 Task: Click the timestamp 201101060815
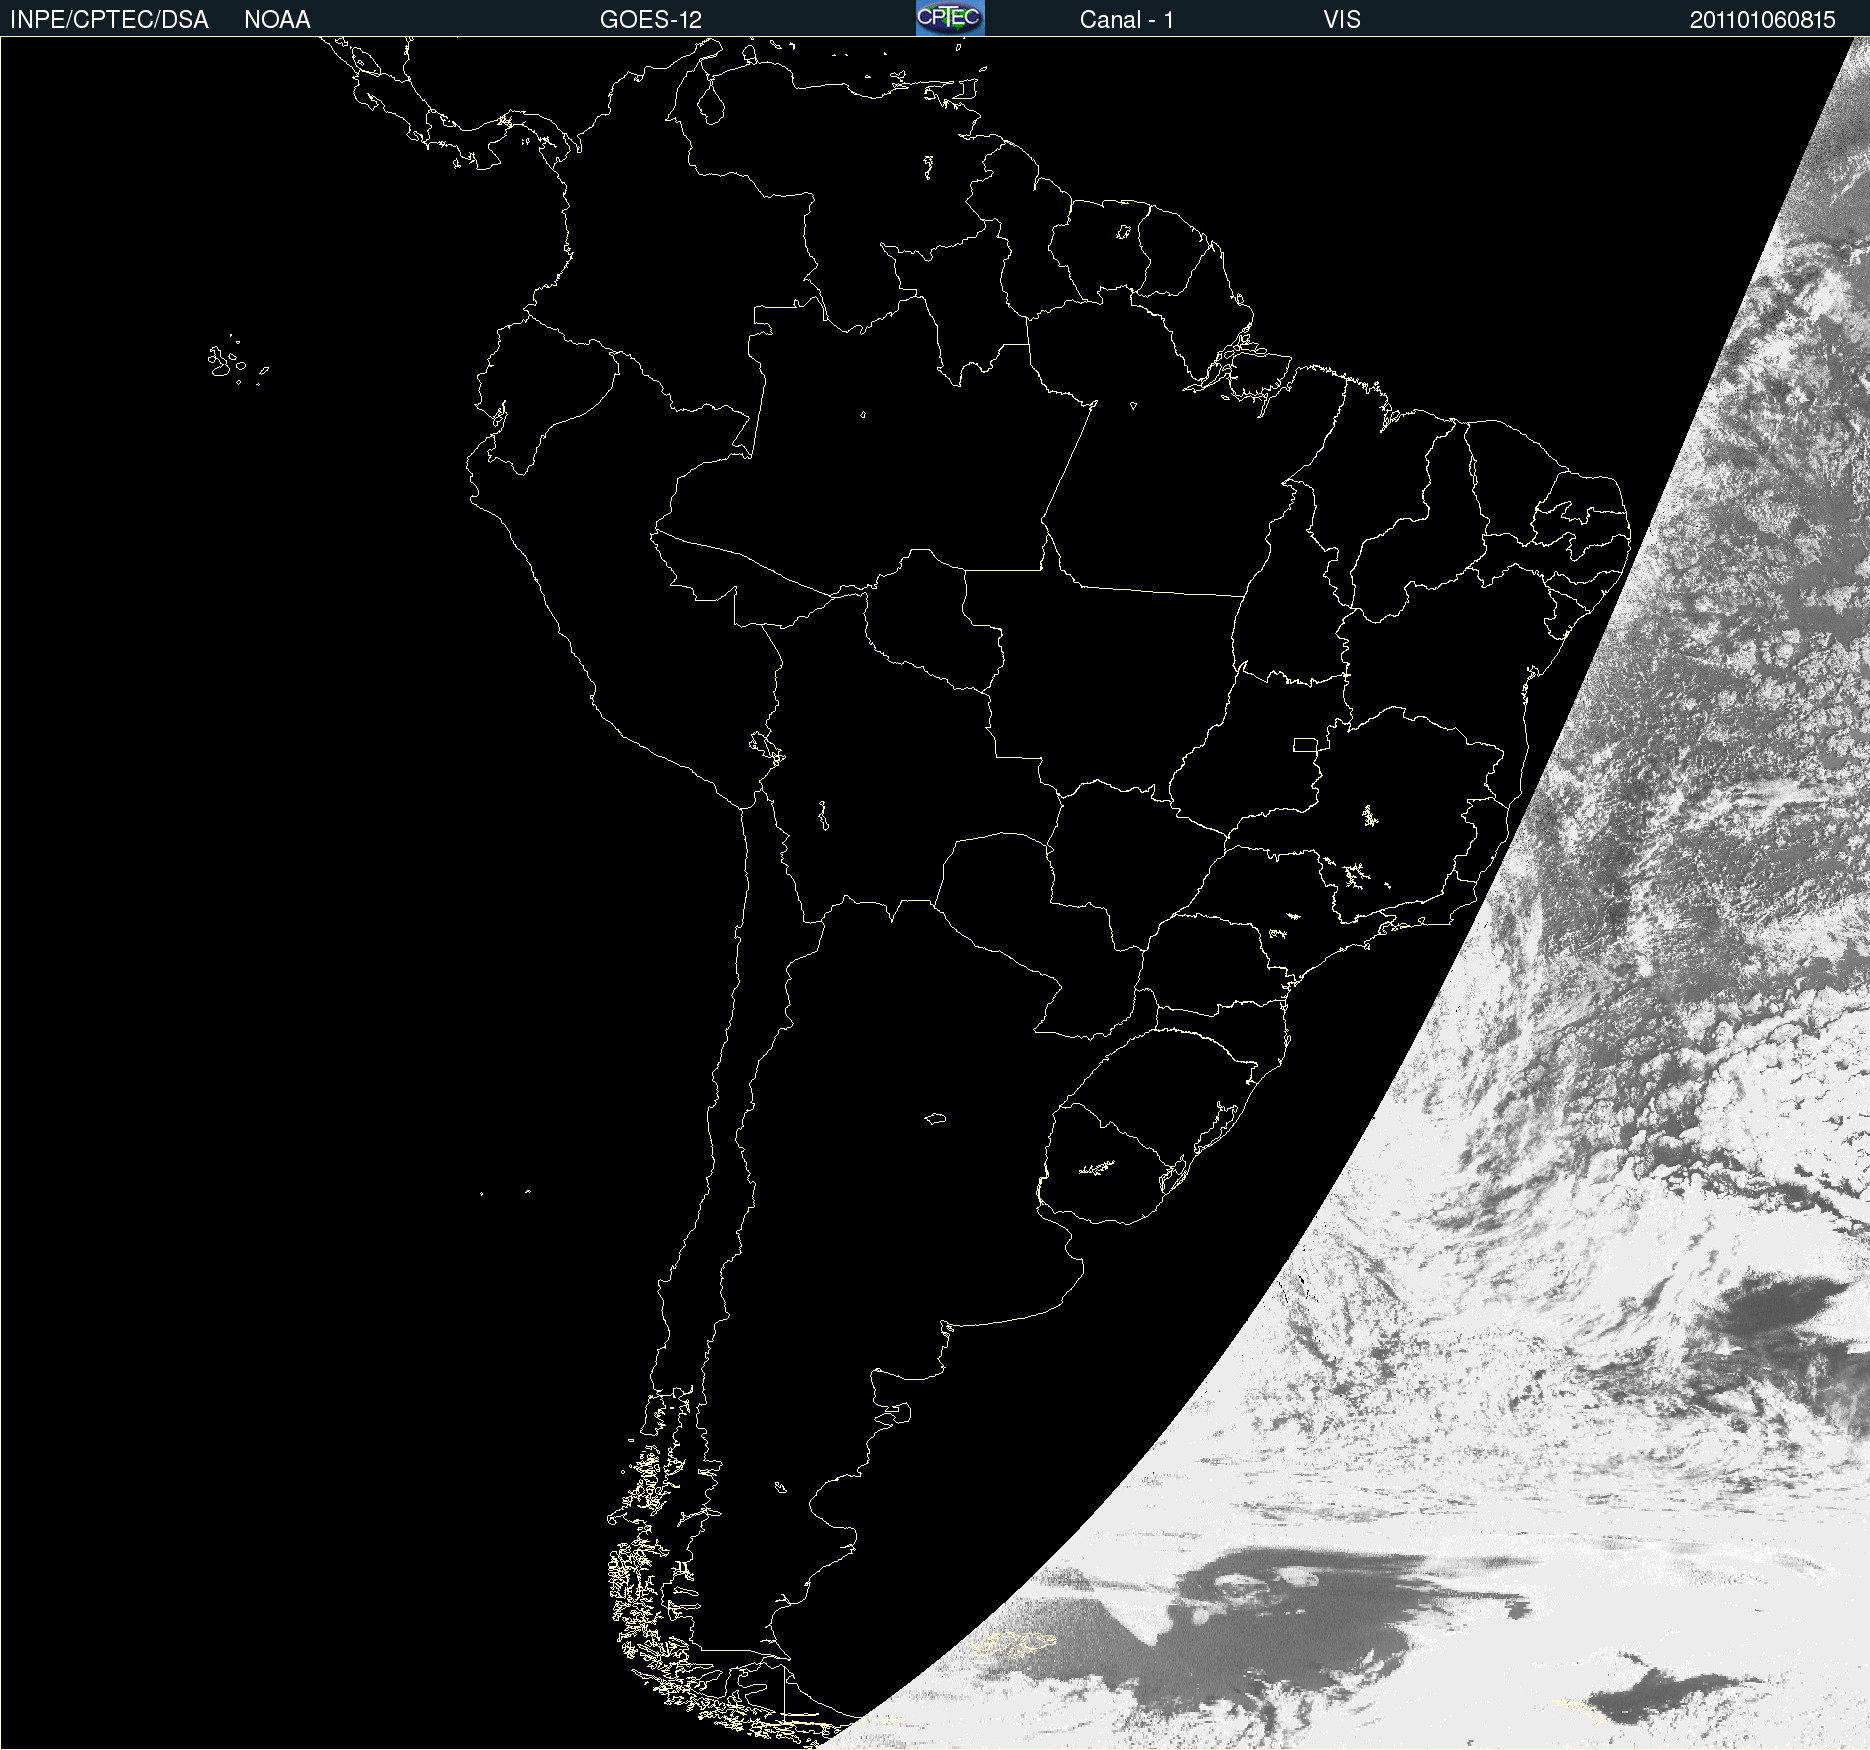point(1763,20)
